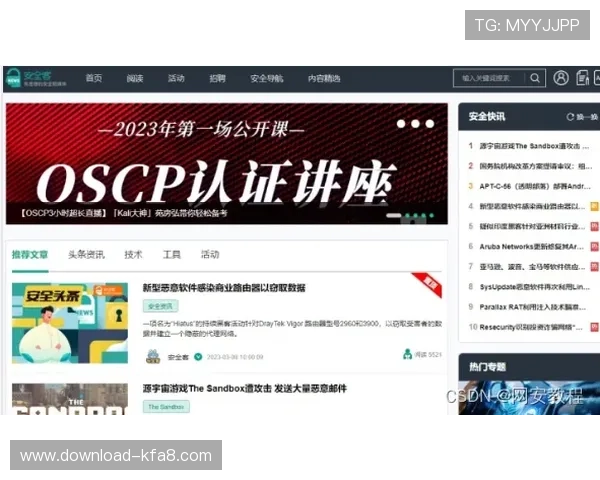Click the red badge on Resecurity row
Screen dimensions: 600x480
pos(594,327)
